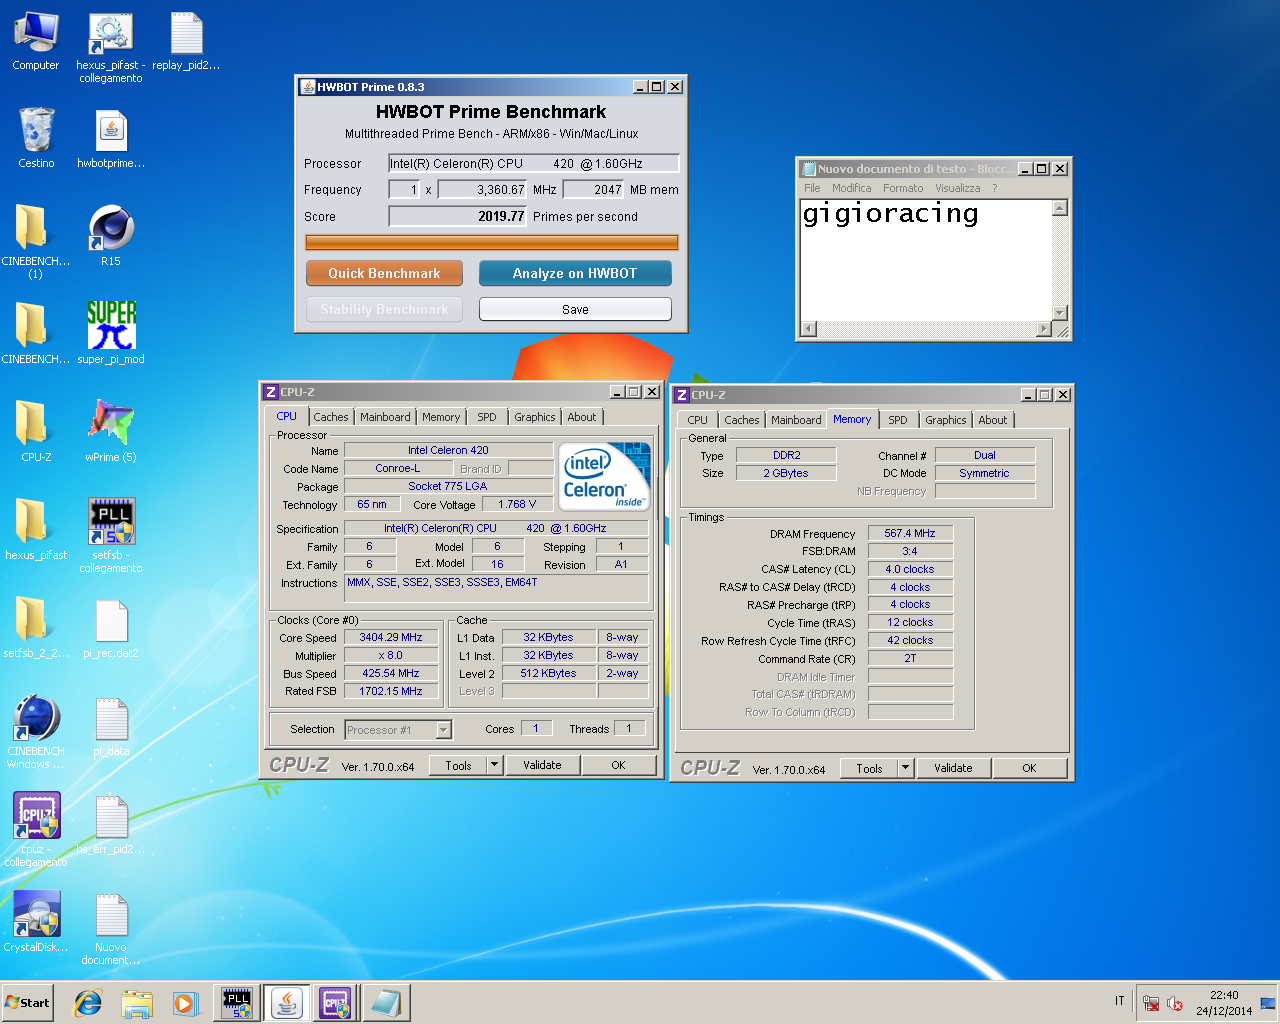Expand Tools dropdown arrow in right CPU-Z

point(905,768)
